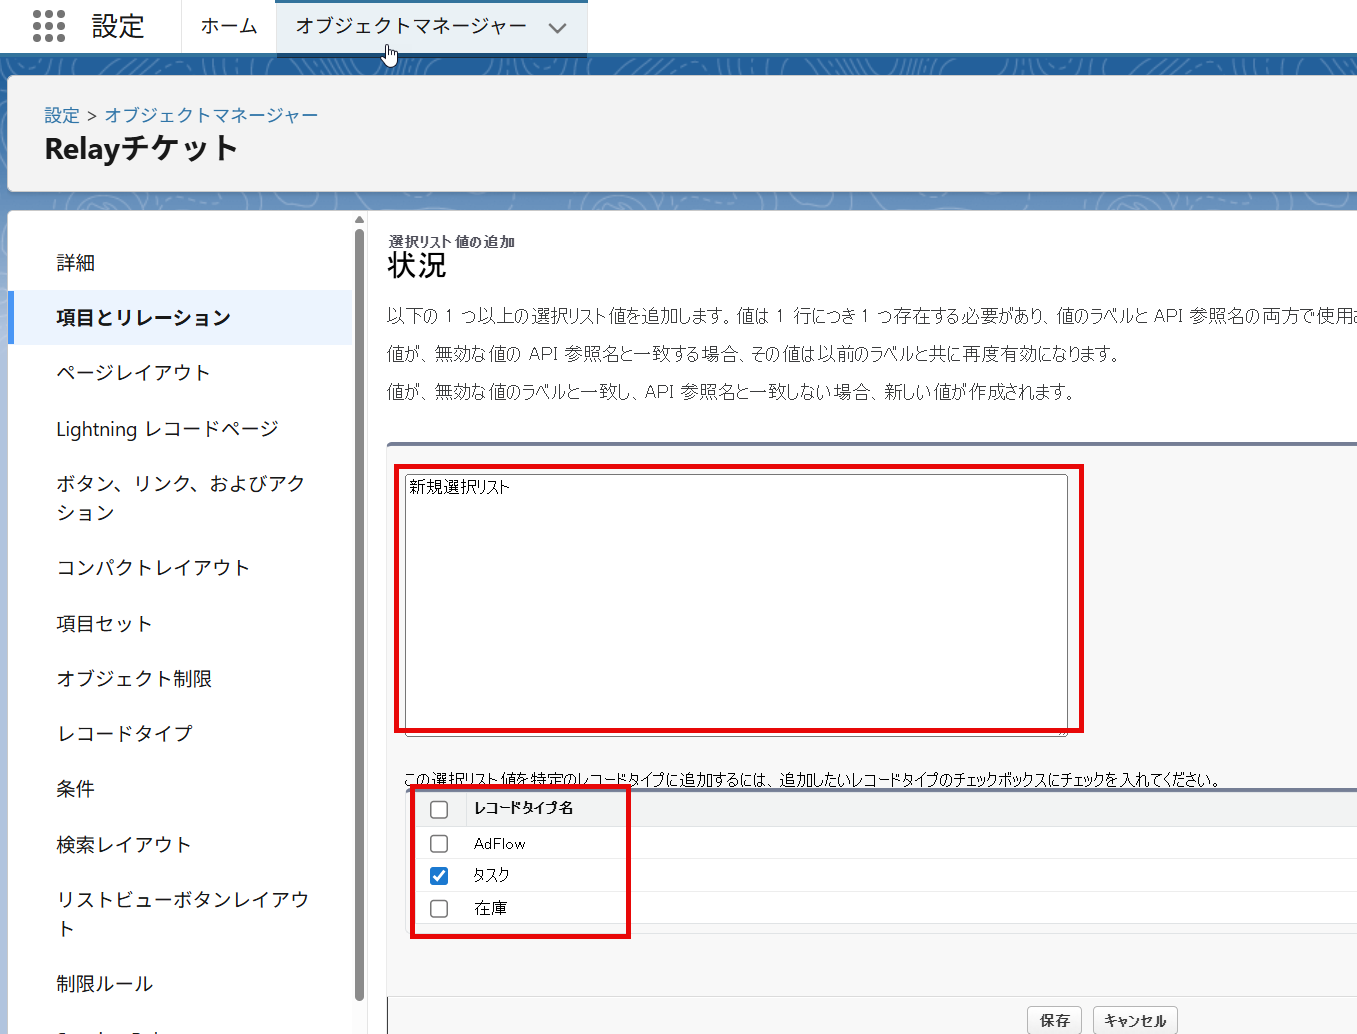Click the 保存 button
Screen dimensions: 1357x1034
(1055, 1021)
